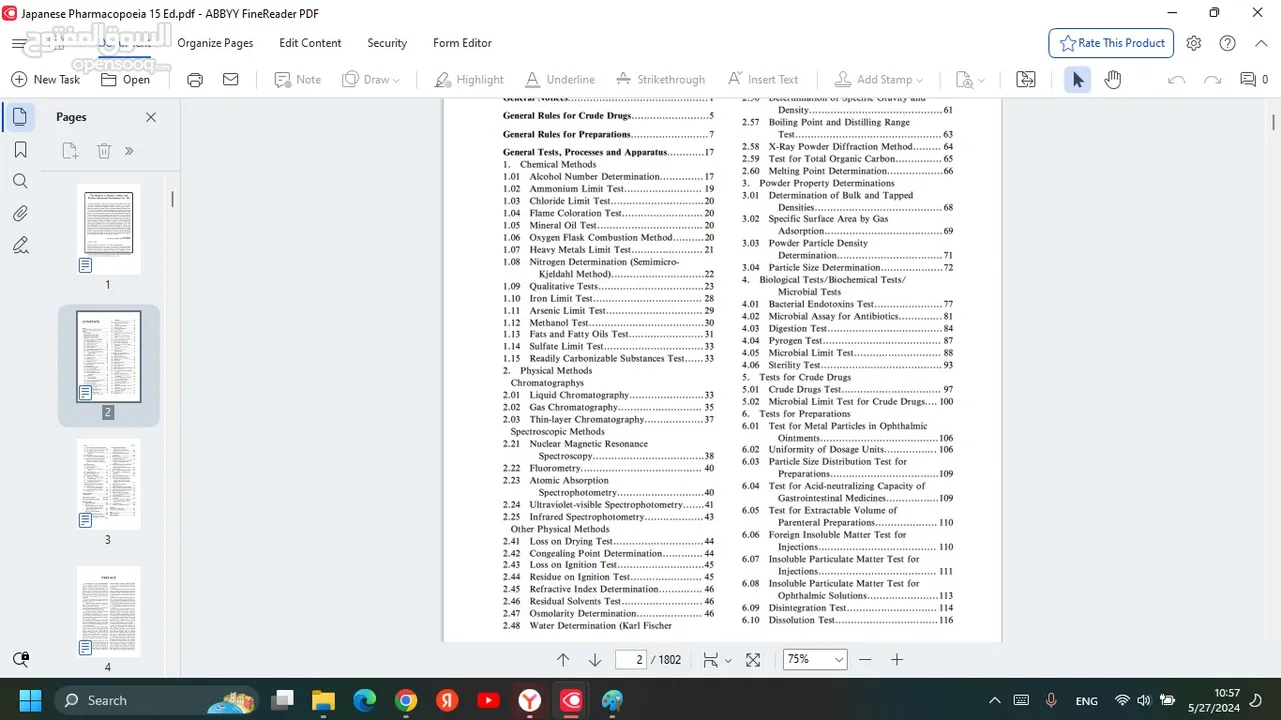Click text layer icon under page 3 thumbnail
The width and height of the screenshot is (1281, 720).
pyautogui.click(x=86, y=521)
